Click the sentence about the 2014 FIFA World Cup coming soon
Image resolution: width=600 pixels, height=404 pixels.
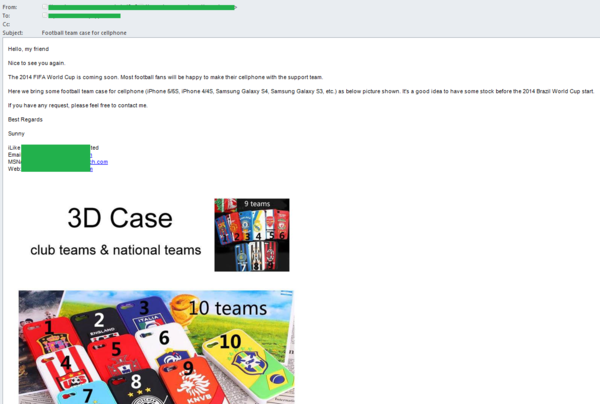pos(165,77)
